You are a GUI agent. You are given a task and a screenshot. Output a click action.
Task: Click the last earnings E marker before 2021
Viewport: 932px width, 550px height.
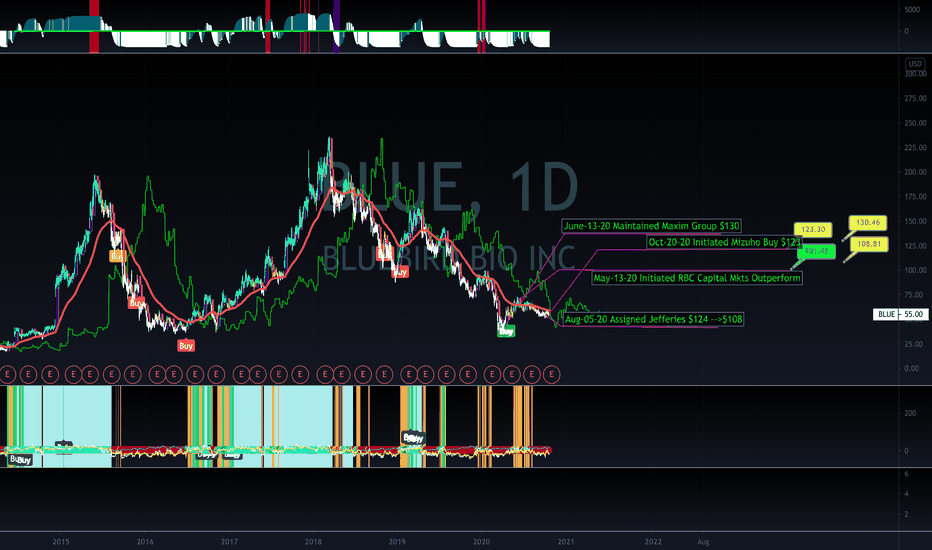point(552,375)
